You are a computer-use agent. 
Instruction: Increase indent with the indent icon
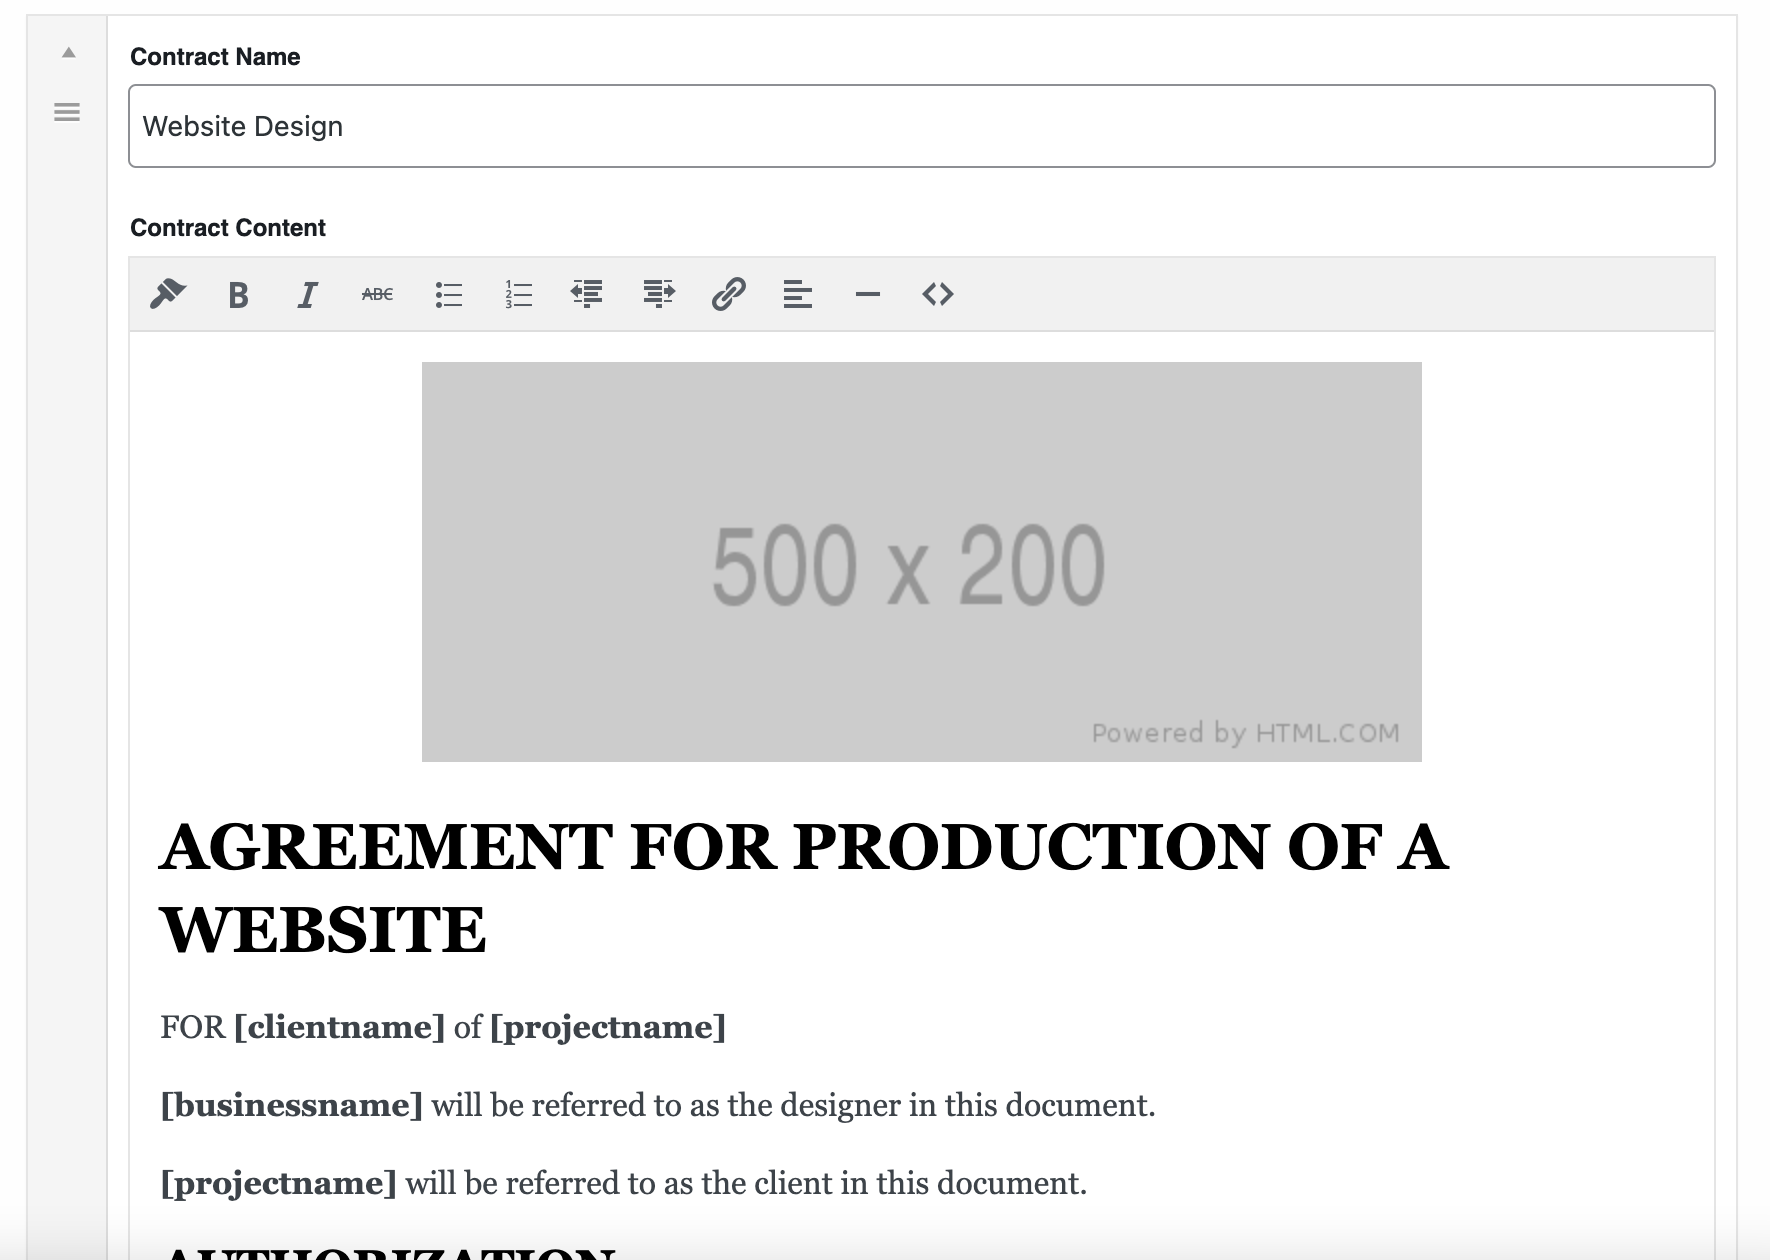658,294
